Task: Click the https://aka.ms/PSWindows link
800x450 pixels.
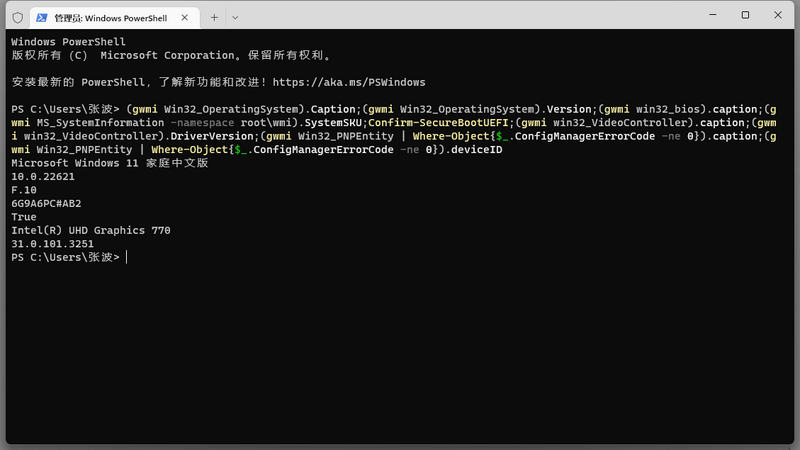Action: [x=349, y=82]
